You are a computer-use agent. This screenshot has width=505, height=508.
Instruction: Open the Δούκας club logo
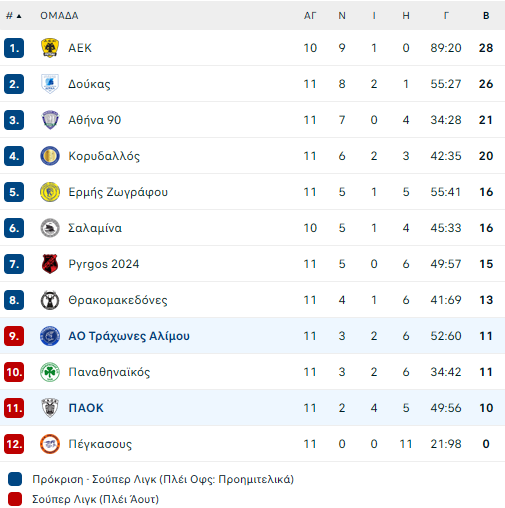pyautogui.click(x=50, y=84)
